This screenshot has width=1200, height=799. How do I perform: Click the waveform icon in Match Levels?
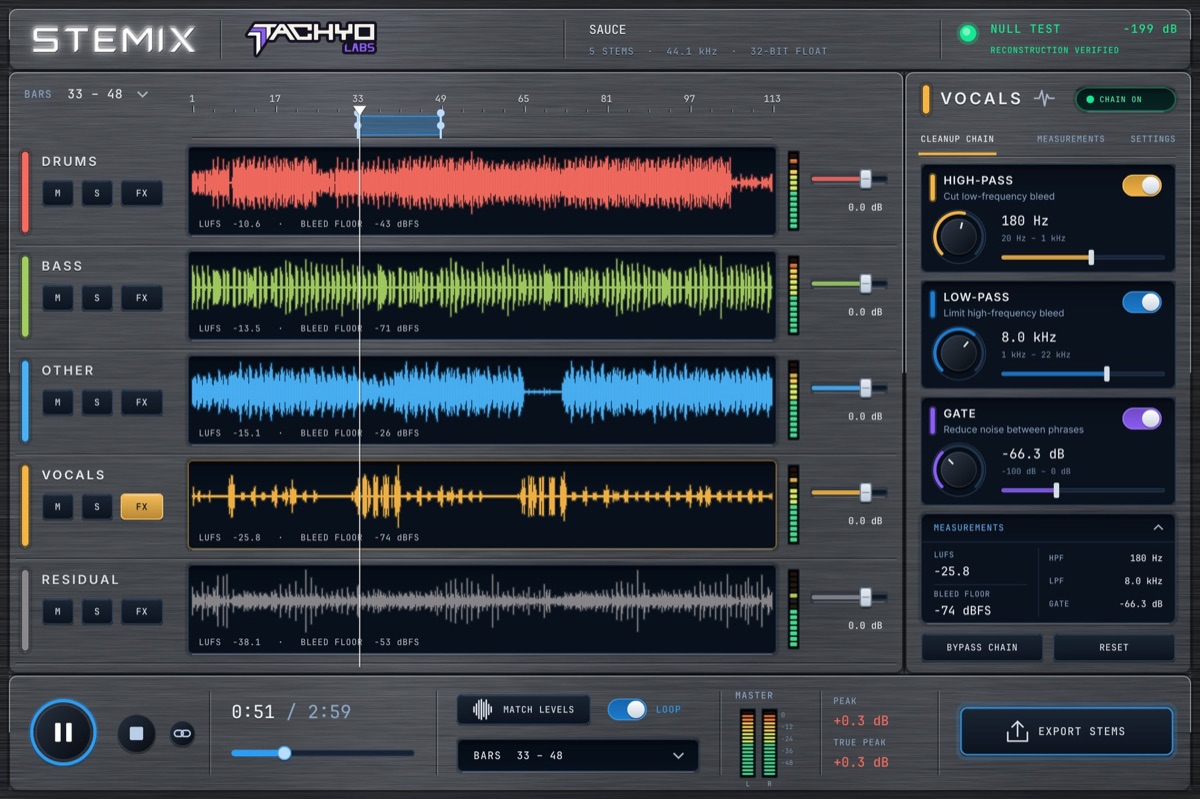(x=482, y=709)
